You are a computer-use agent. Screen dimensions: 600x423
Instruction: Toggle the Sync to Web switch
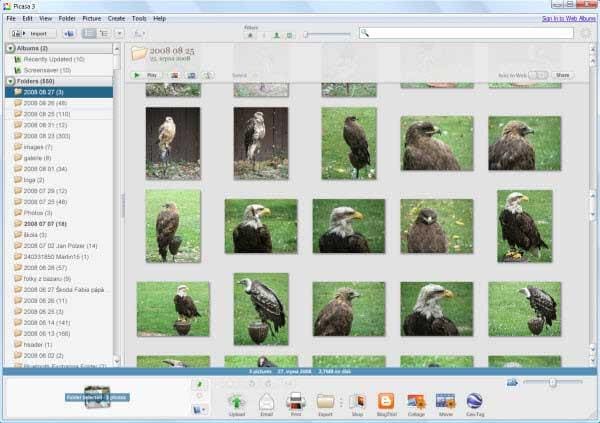click(x=538, y=75)
